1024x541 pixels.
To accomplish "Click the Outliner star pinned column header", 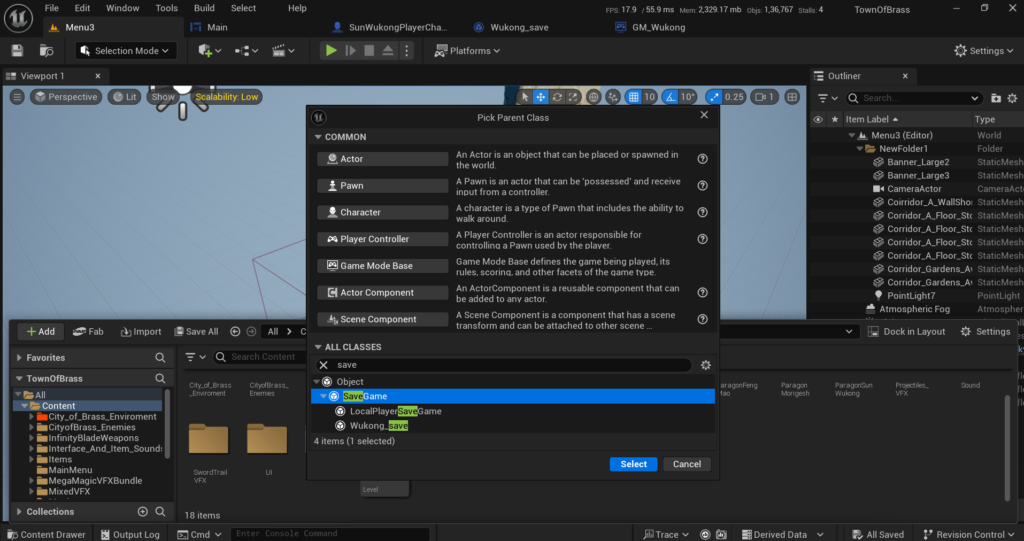I will coord(835,120).
